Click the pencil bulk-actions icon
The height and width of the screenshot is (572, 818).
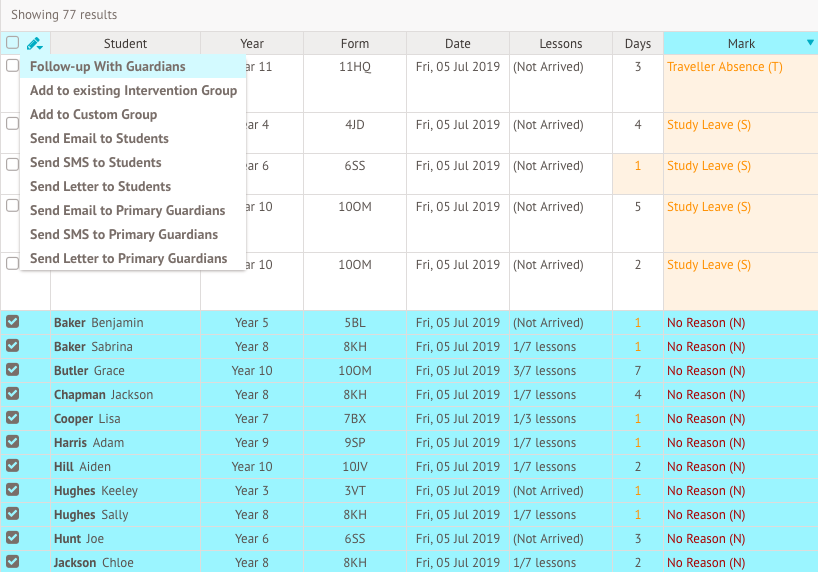coord(35,44)
